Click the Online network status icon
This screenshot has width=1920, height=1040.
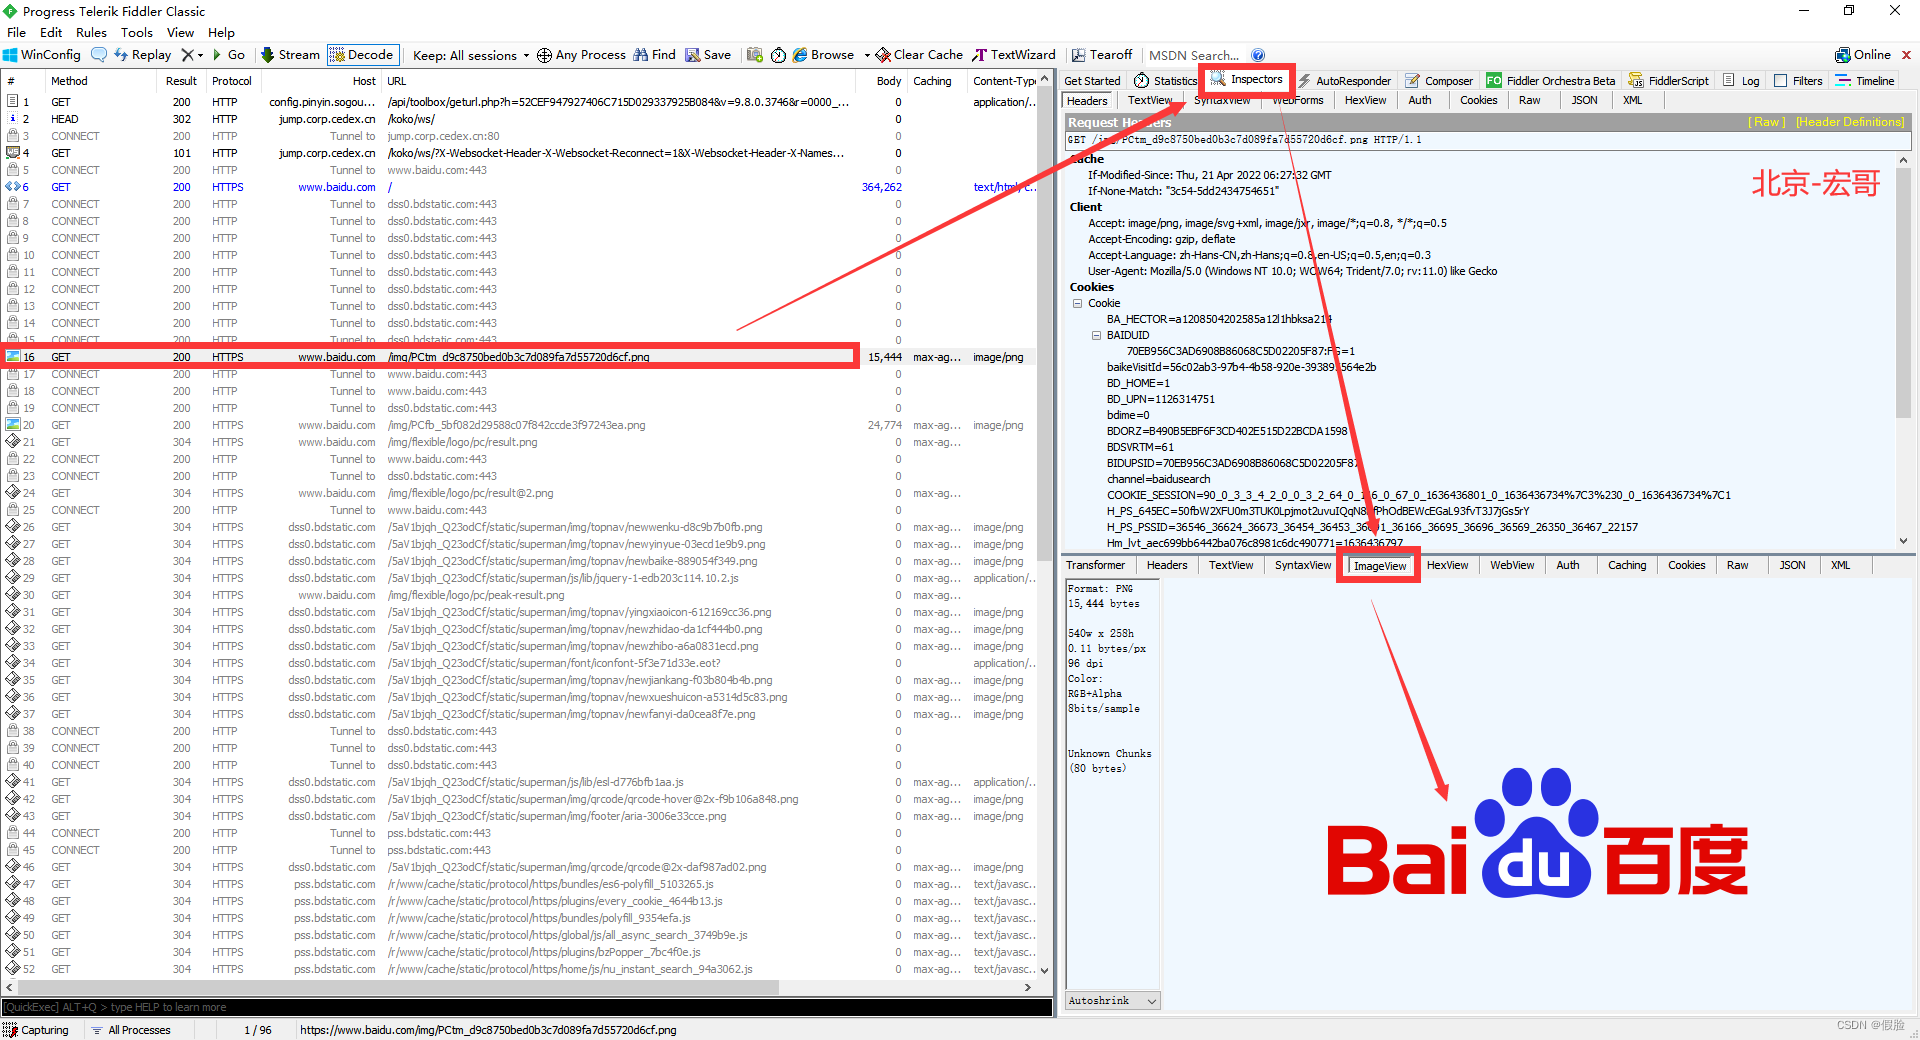(x=1843, y=55)
